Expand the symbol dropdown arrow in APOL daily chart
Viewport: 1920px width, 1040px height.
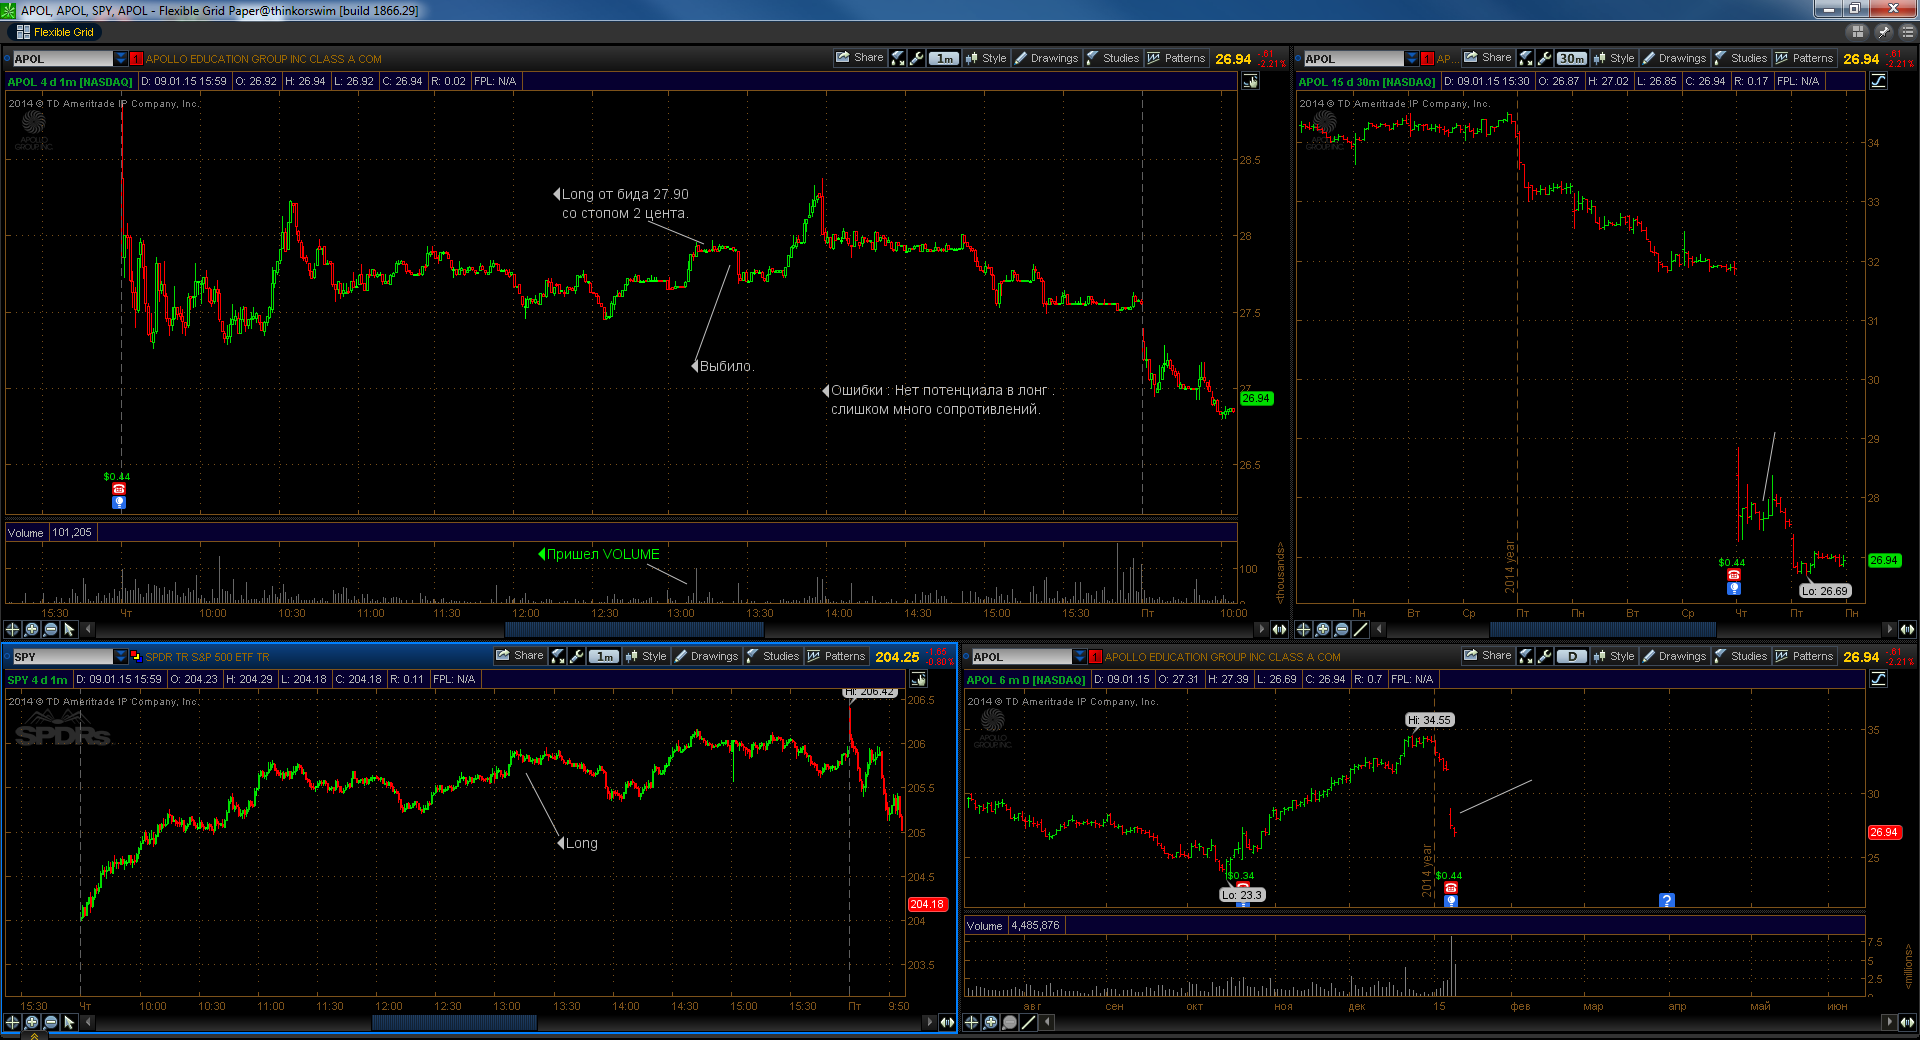point(1080,656)
